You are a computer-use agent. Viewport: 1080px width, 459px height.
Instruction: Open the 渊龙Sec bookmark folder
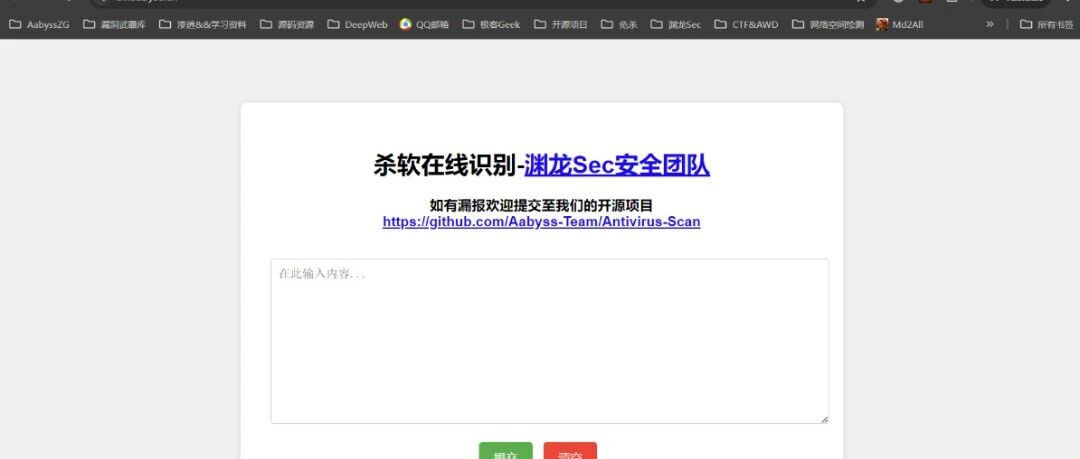click(676, 24)
